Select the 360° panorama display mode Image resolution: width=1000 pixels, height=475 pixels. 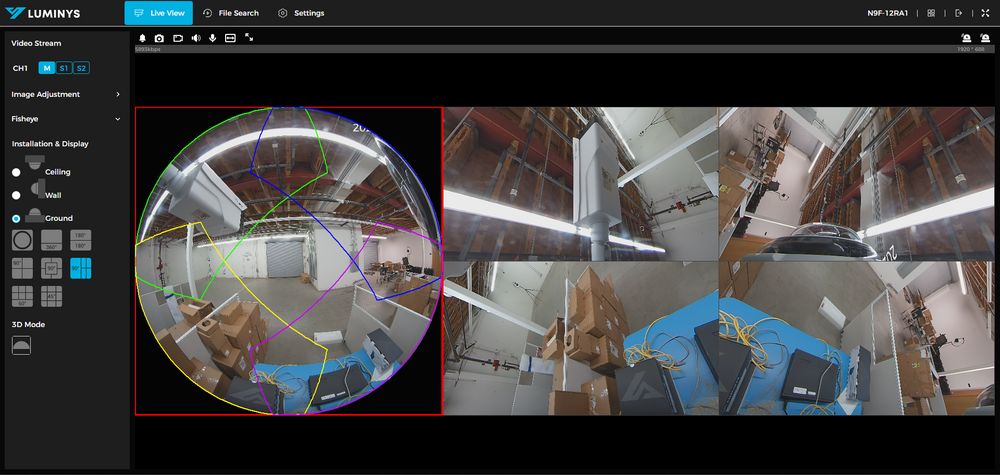(52, 240)
